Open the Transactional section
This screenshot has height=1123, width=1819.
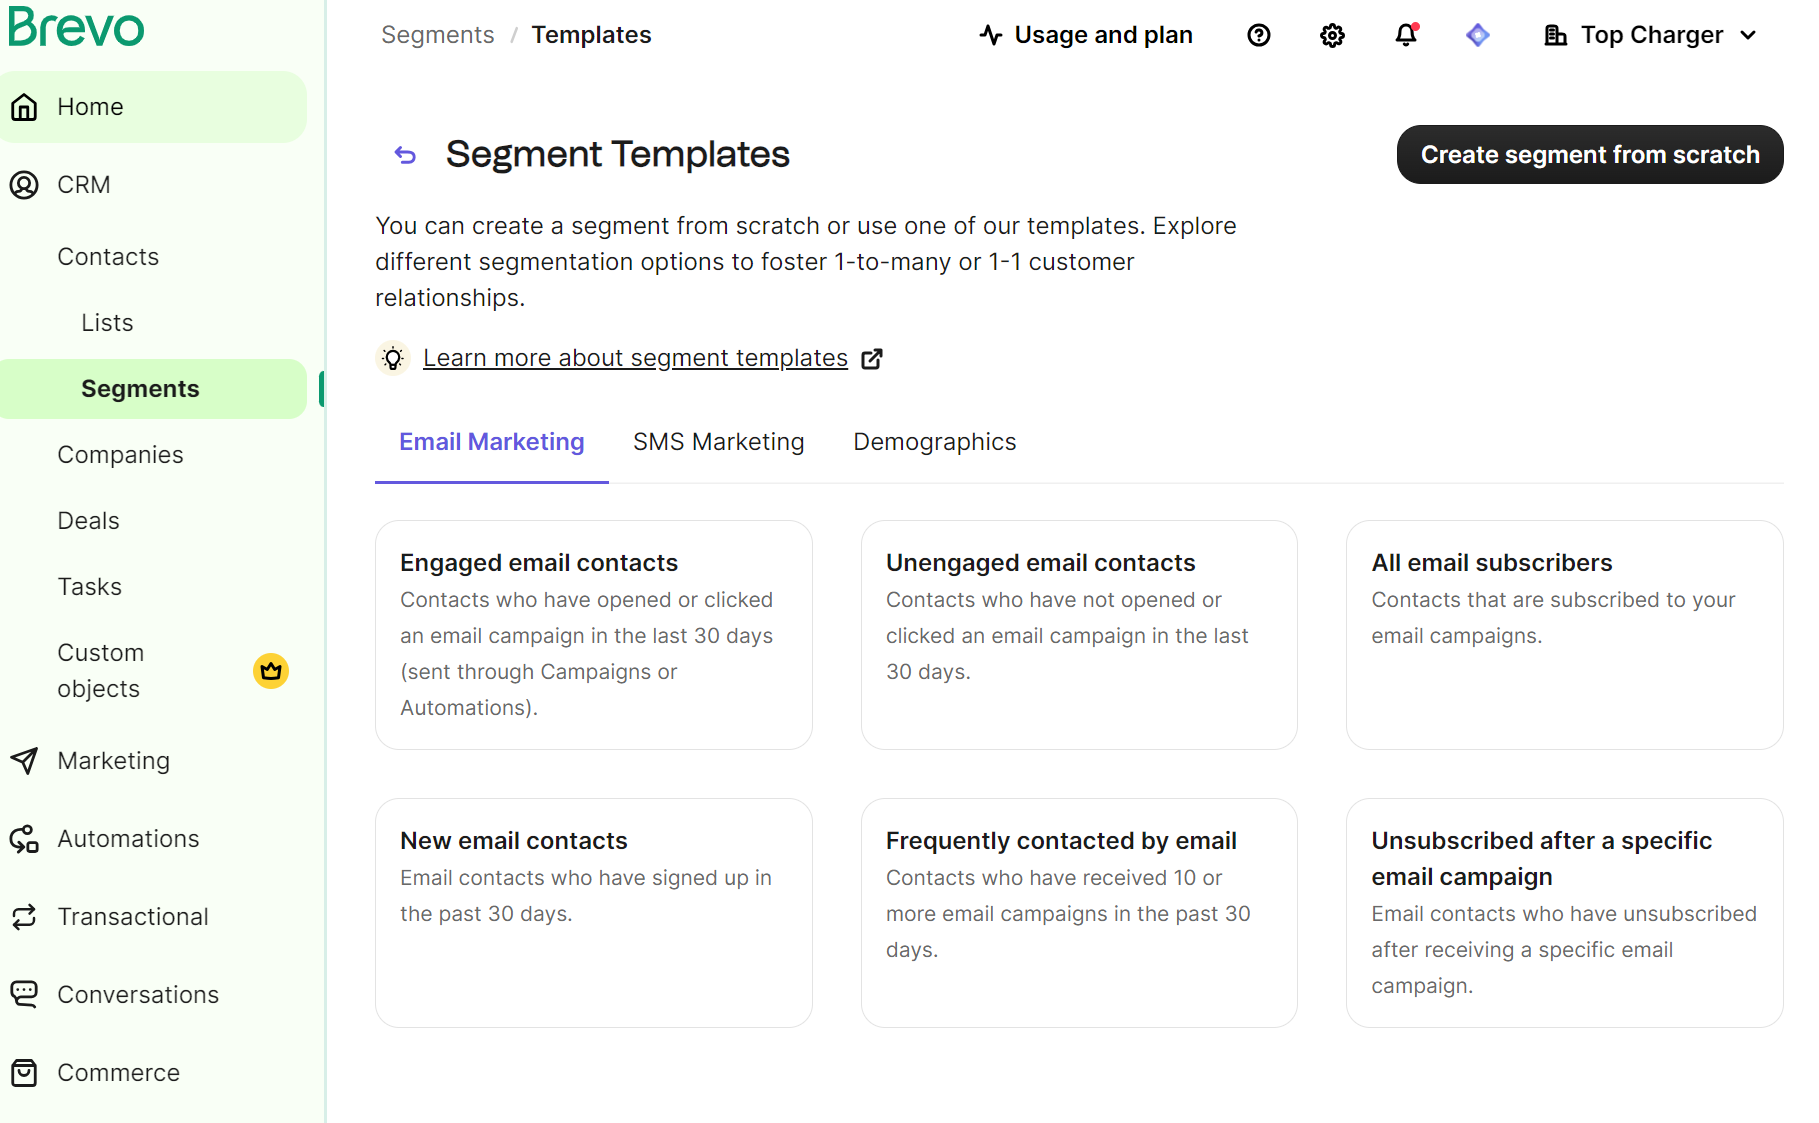[x=133, y=916]
